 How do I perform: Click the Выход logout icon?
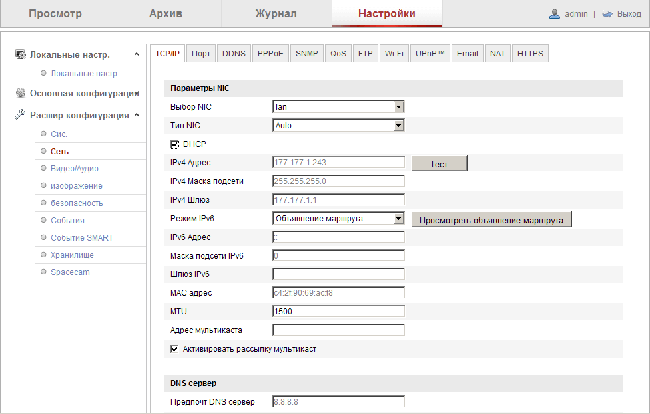point(607,14)
